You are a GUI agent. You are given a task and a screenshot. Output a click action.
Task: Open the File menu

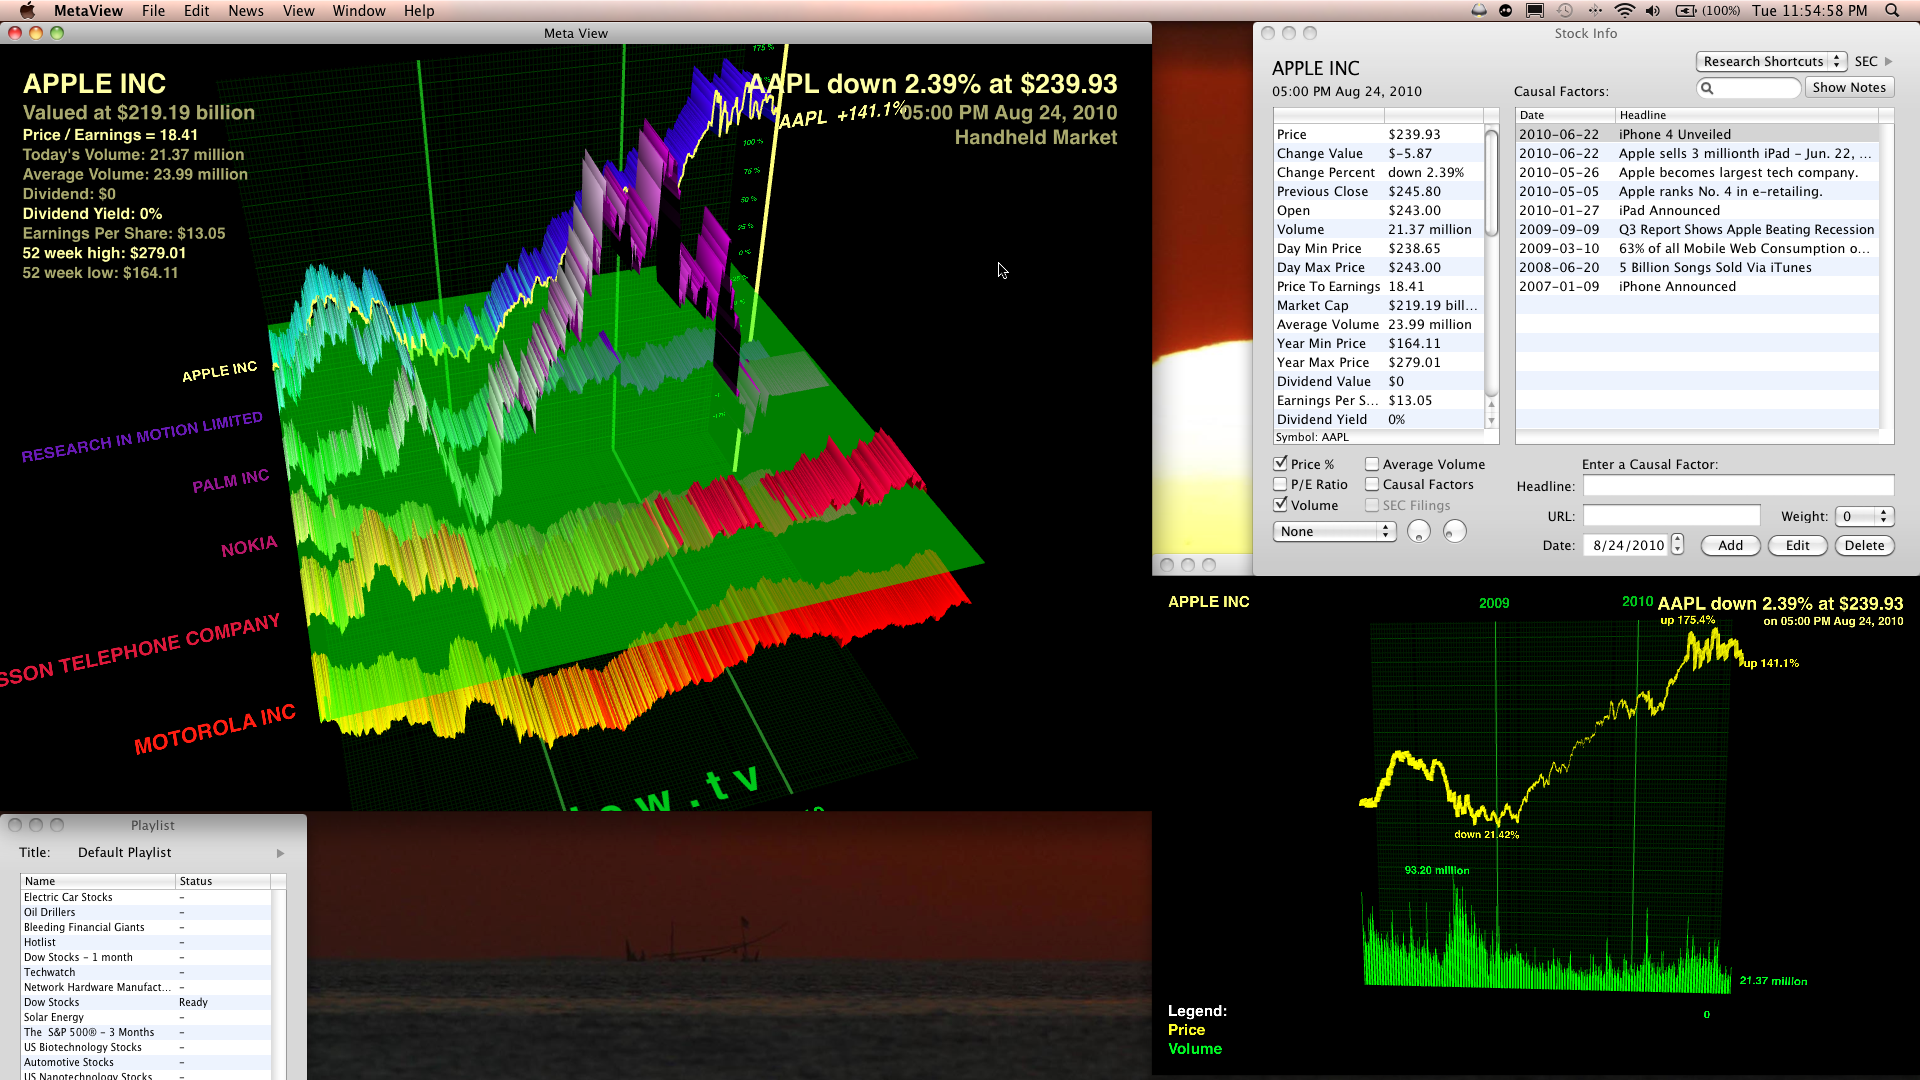point(153,10)
